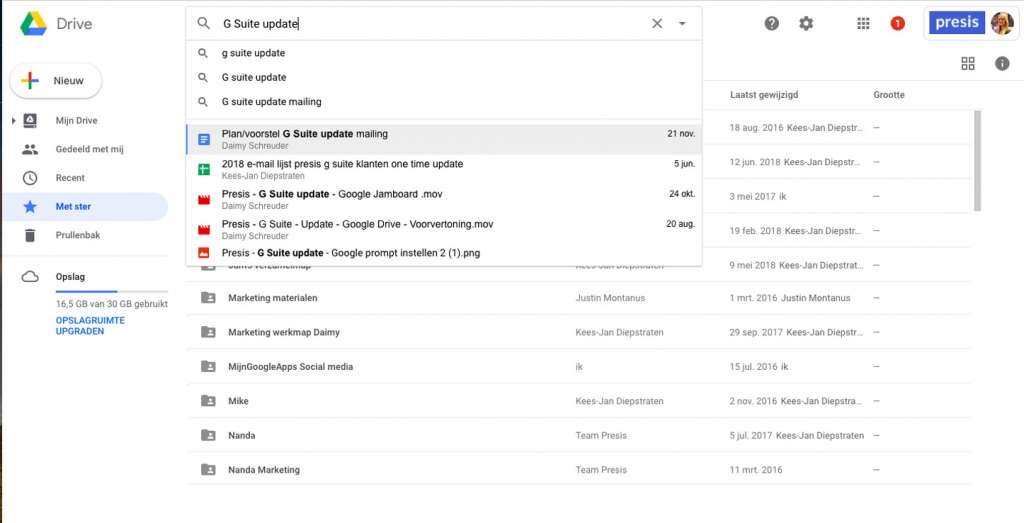1024x523 pixels.
Task: Open Recent in sidebar
Action: 70,178
